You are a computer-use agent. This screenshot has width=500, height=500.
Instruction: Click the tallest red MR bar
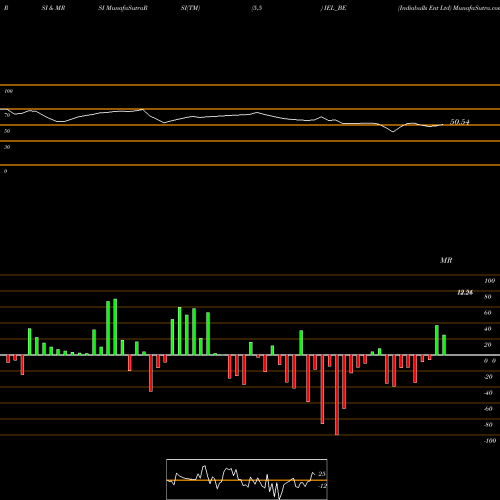pos(337,395)
